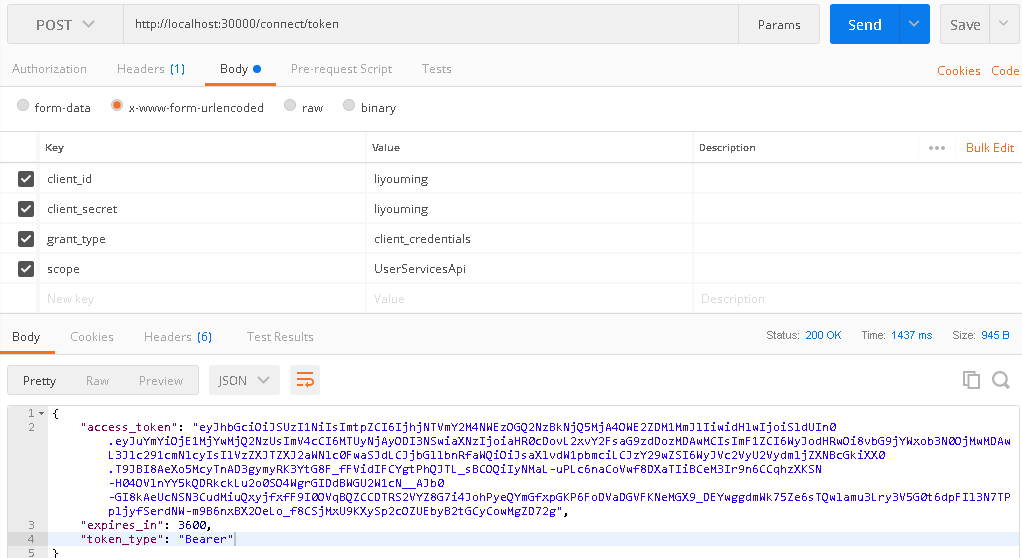Click the "token_type" line in response
This screenshot has height=558, width=1022.
156,539
